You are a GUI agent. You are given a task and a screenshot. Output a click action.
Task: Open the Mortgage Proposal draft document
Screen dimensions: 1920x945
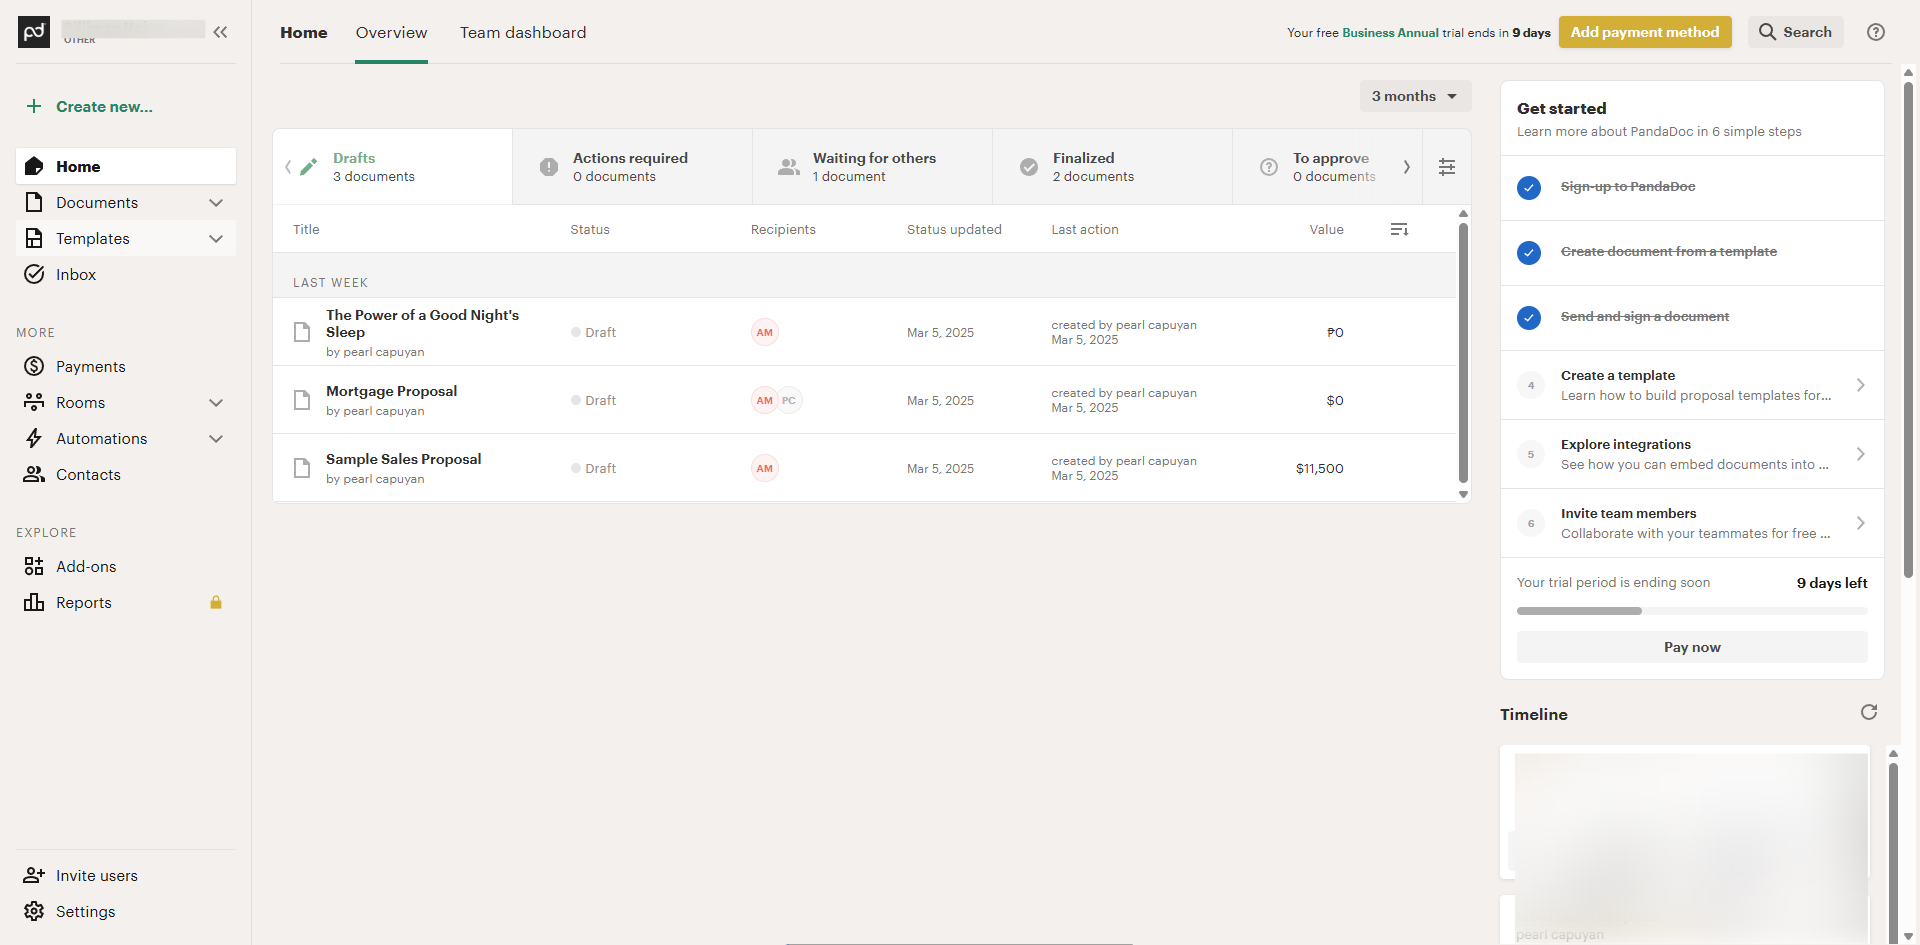click(x=391, y=391)
